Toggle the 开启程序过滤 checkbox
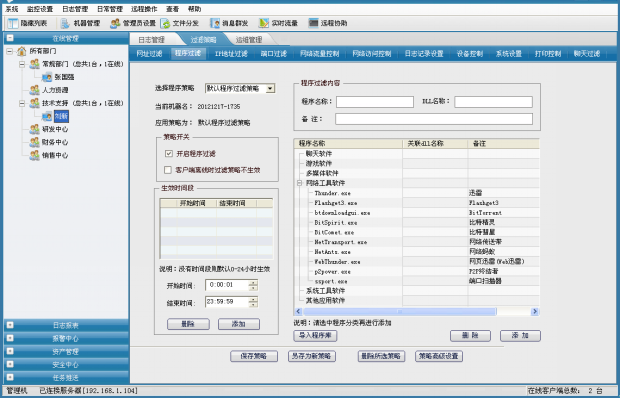This screenshot has width=620, height=398. (169, 153)
